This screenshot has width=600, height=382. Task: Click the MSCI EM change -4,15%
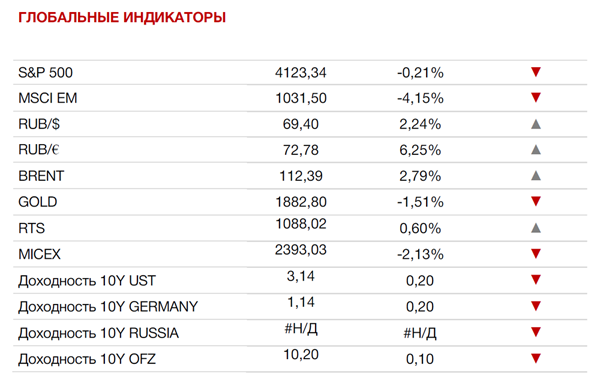click(420, 98)
